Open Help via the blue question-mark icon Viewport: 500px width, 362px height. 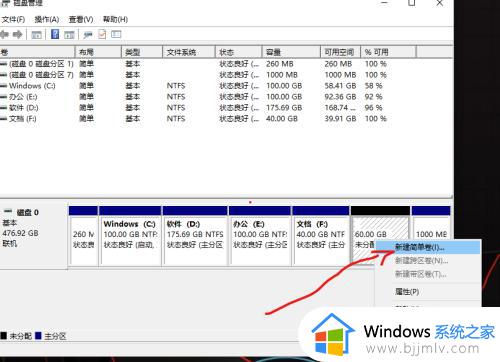click(55, 34)
